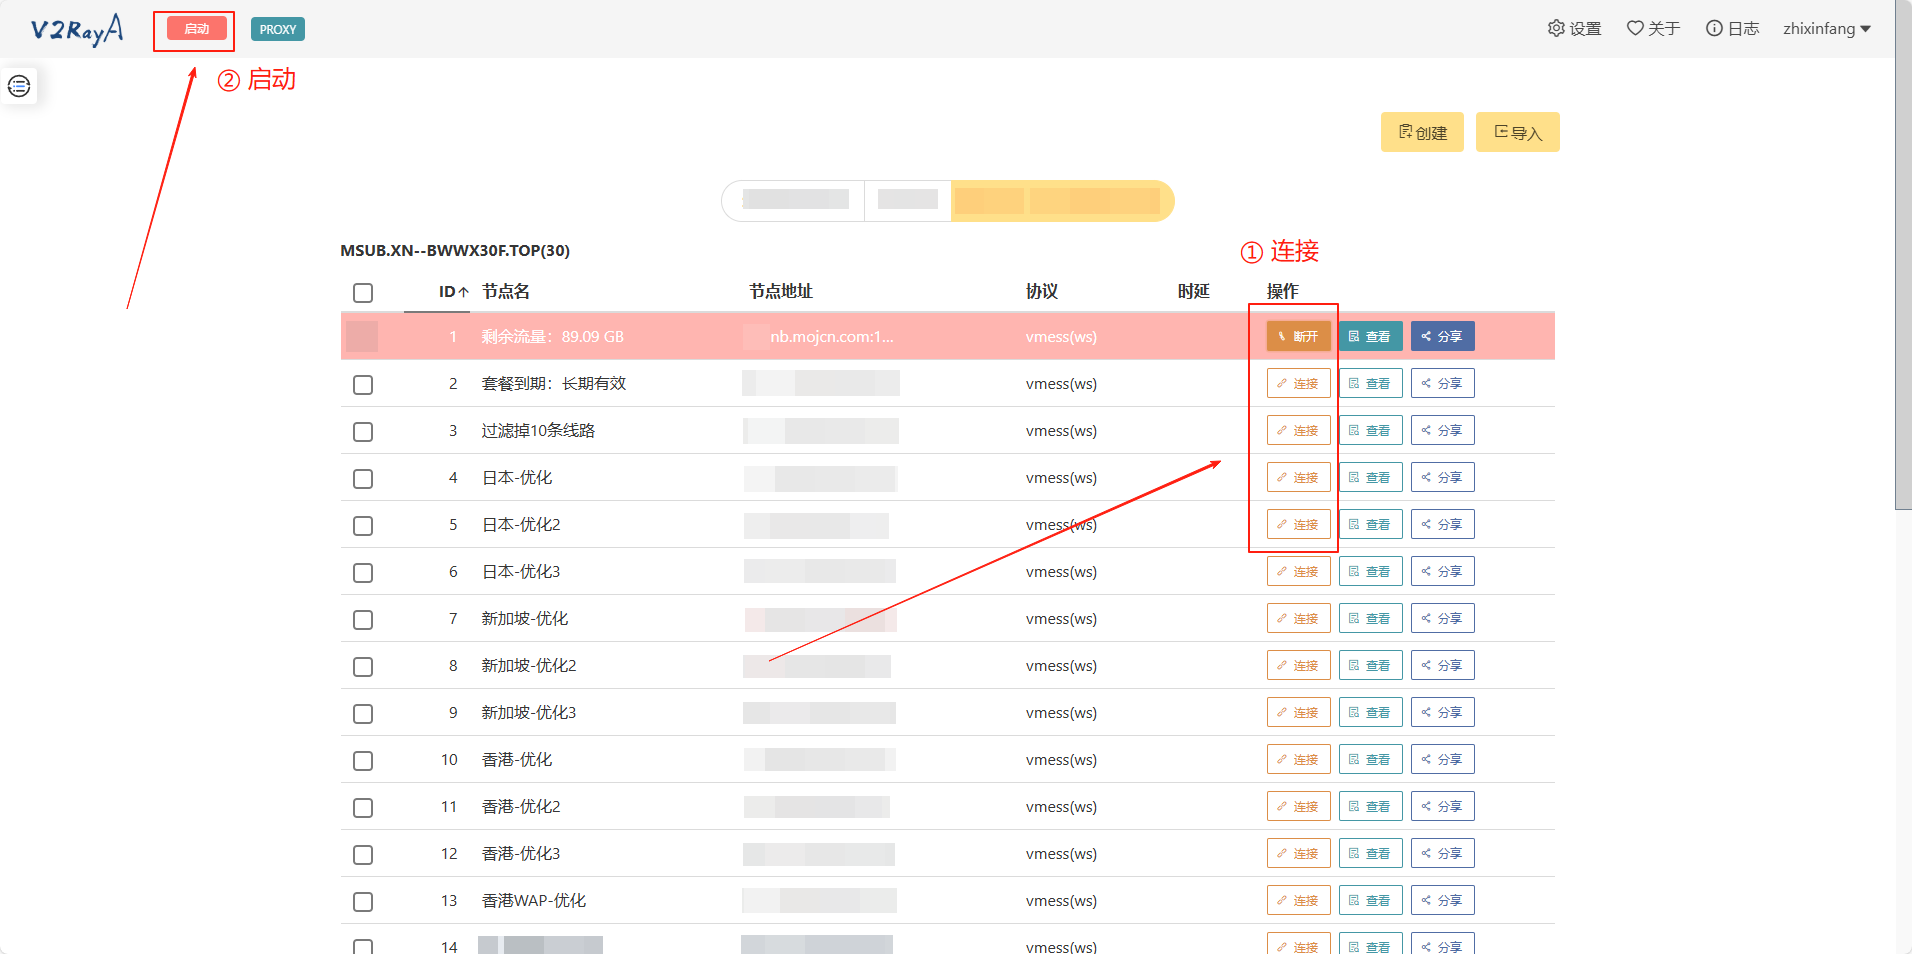Click the 导入 import button
Screen dimensions: 1912x954
(1517, 133)
